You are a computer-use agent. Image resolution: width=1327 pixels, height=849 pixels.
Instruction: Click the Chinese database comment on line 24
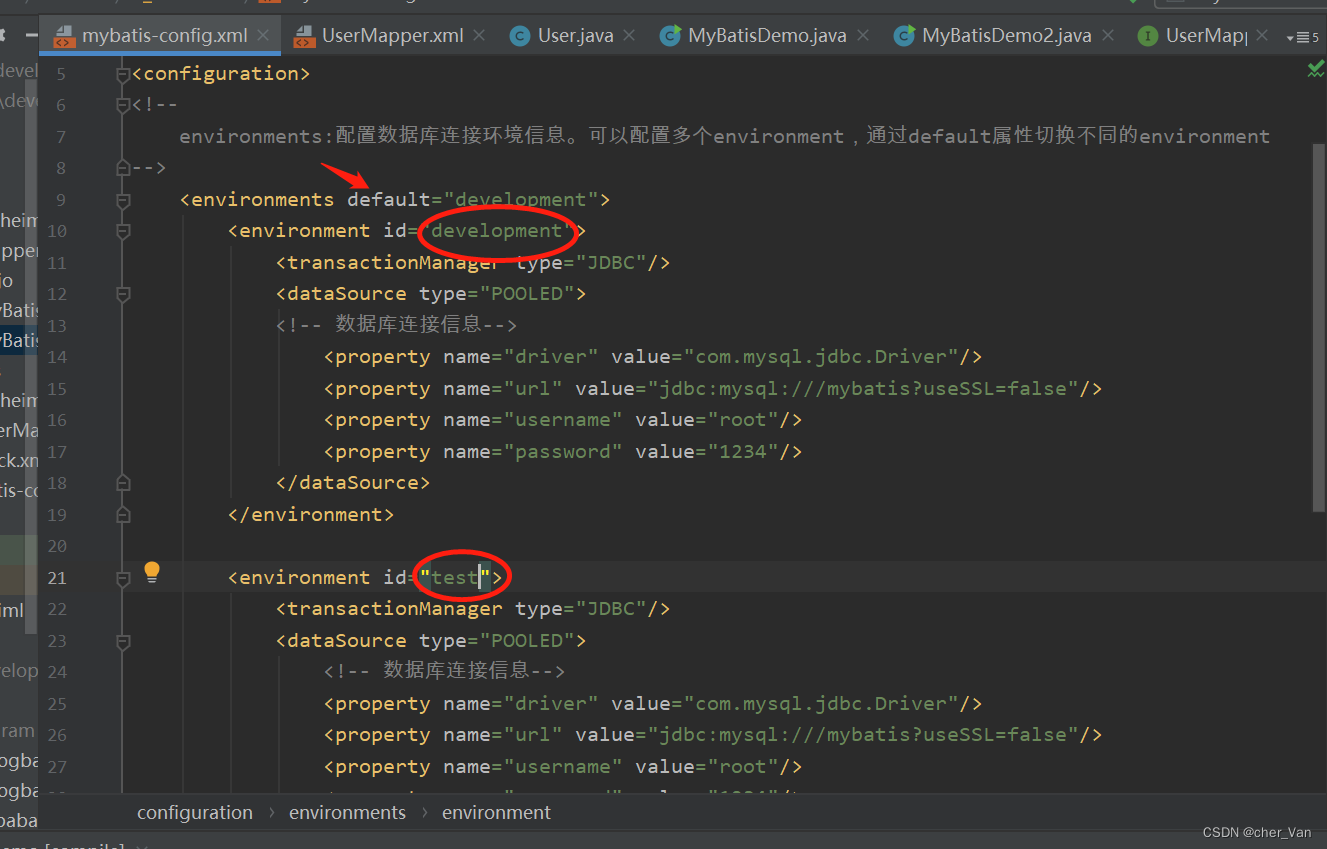[x=444, y=672]
